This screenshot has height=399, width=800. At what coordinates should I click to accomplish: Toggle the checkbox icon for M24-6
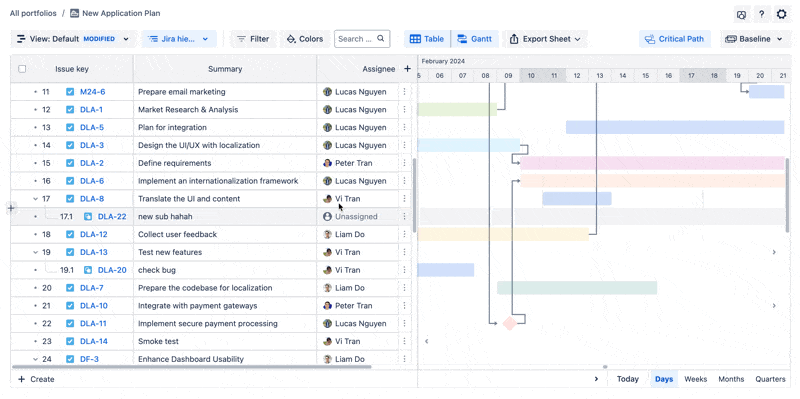(70, 92)
